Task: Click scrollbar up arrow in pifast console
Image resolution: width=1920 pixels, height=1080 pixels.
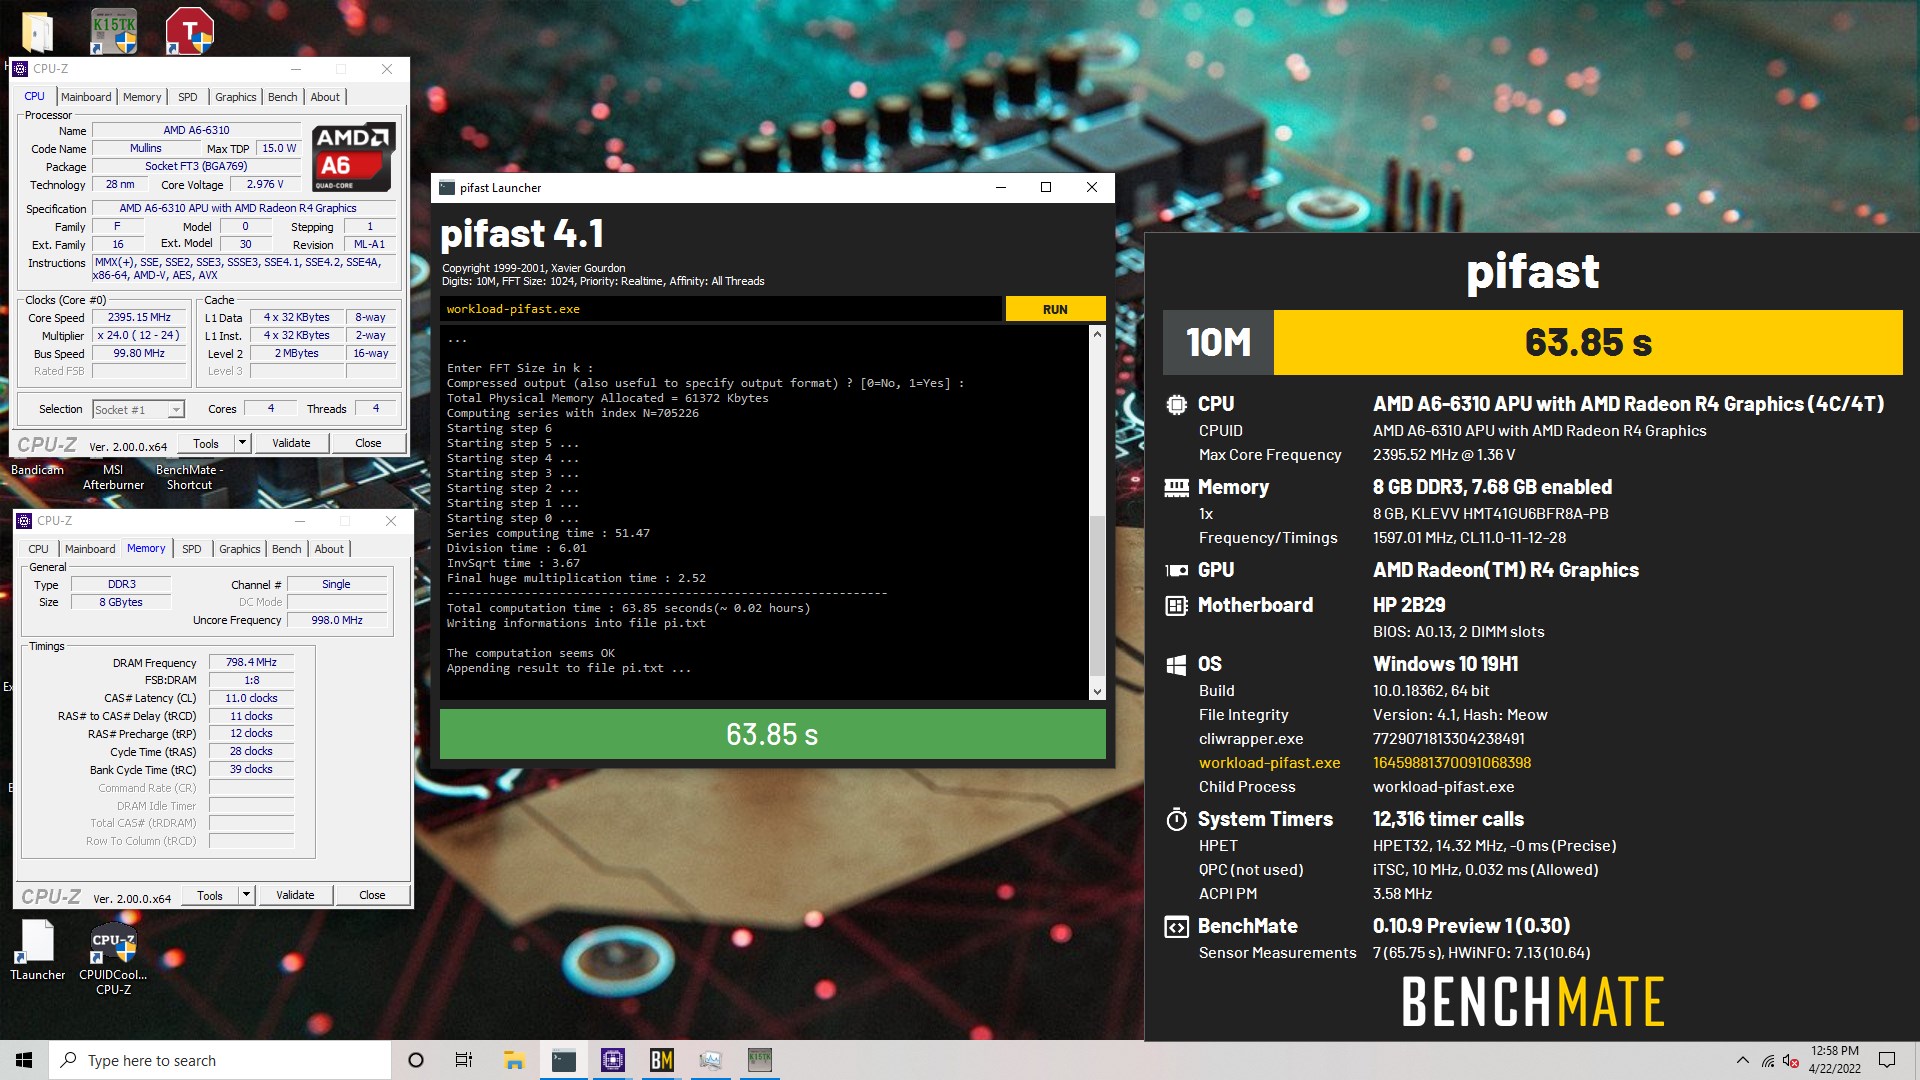Action: coord(1097,335)
